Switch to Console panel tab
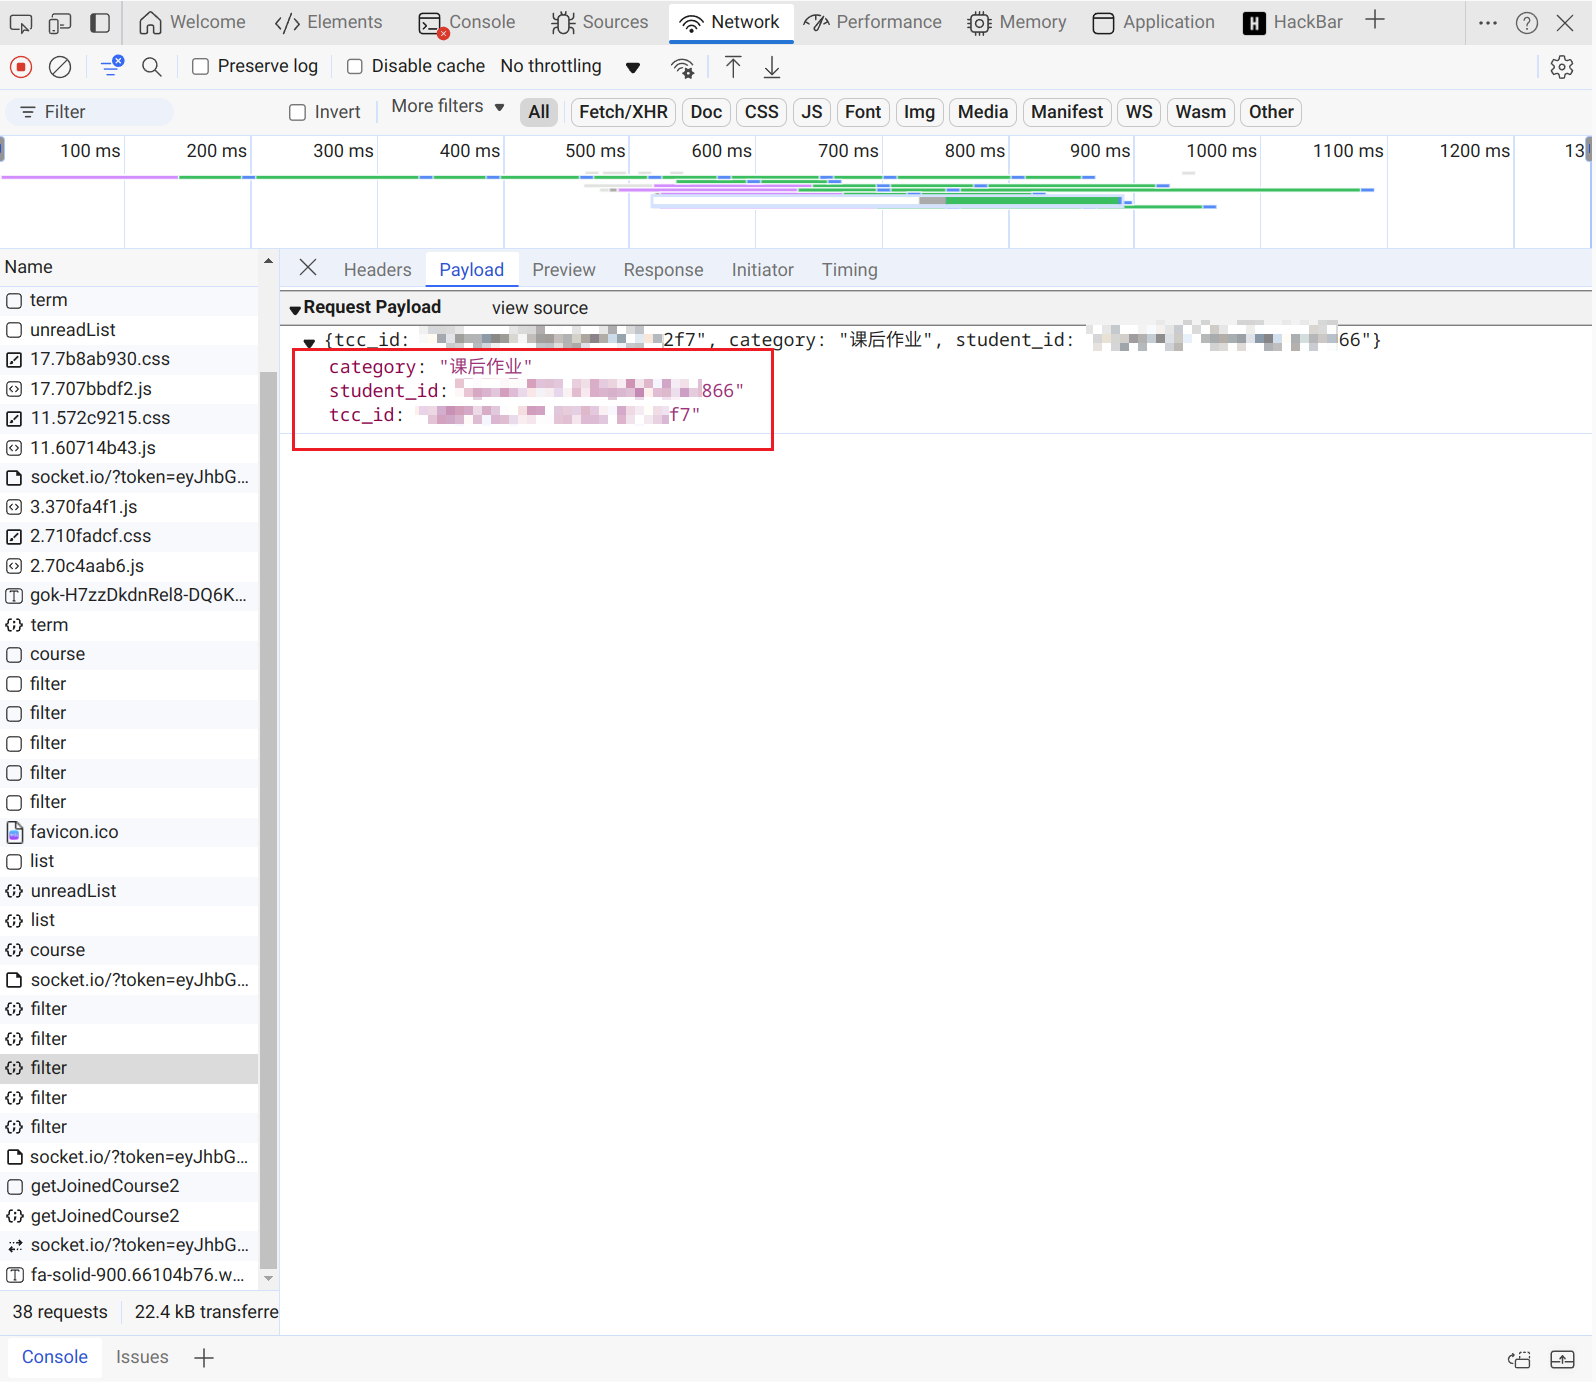This screenshot has height=1382, width=1596. (467, 22)
